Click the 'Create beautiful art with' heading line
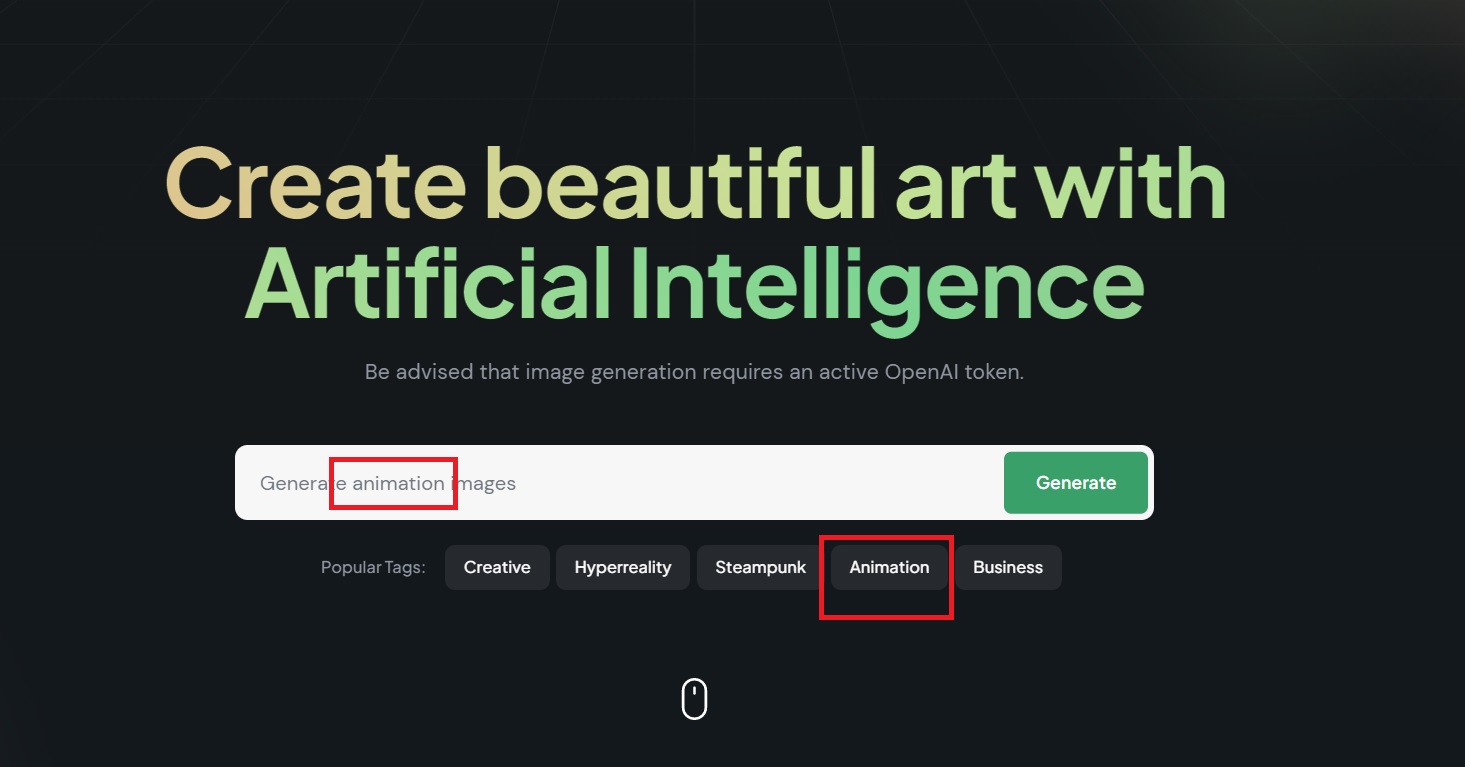1465x767 pixels. (x=696, y=184)
